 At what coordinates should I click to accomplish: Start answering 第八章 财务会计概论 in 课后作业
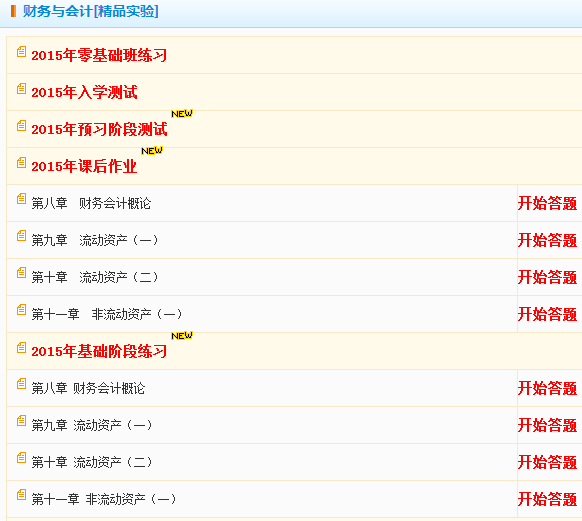tap(547, 203)
